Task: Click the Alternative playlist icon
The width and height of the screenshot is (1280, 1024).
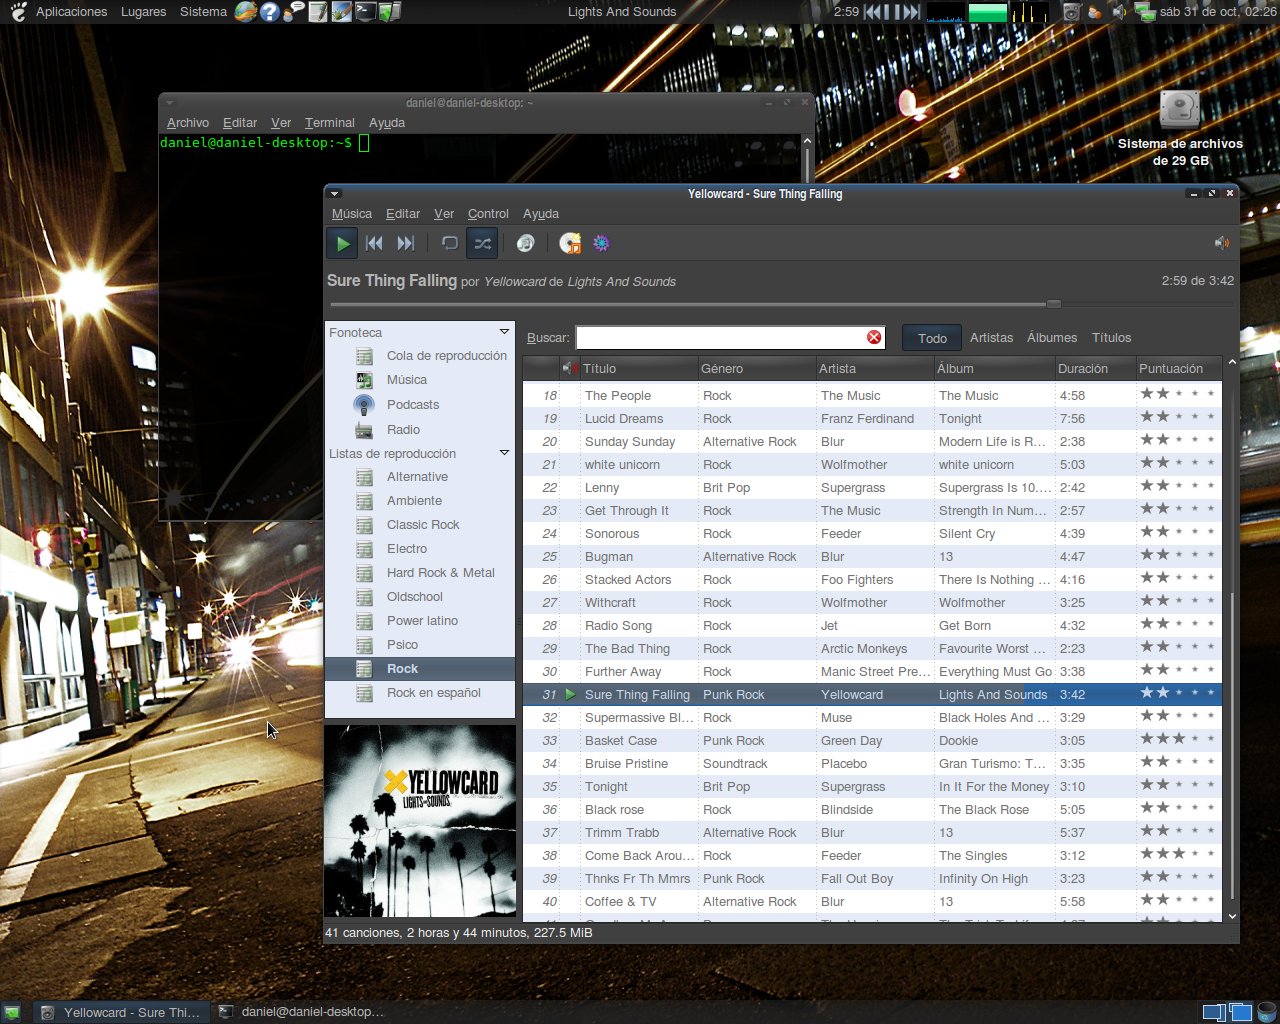Action: coord(364,477)
